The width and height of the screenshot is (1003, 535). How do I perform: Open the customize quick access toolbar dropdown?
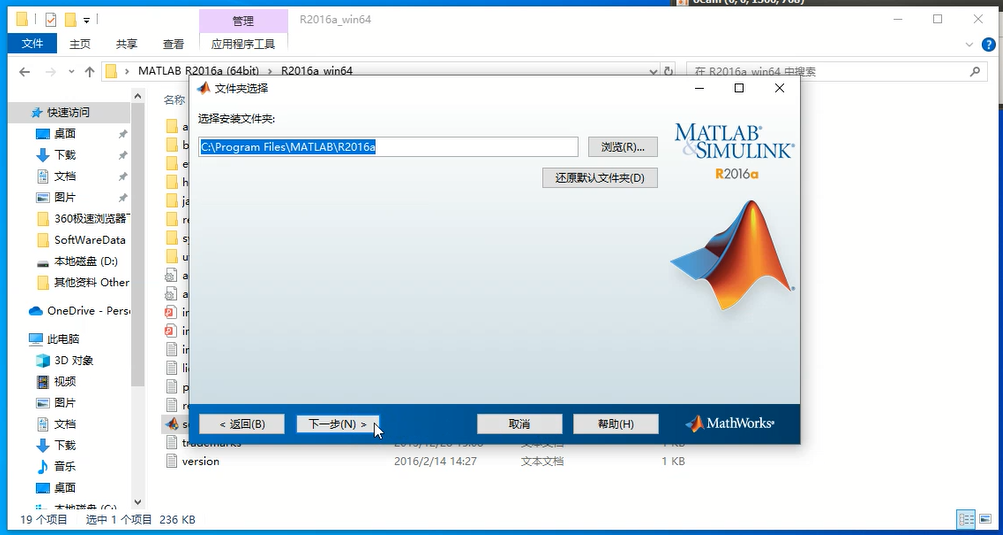86,20
